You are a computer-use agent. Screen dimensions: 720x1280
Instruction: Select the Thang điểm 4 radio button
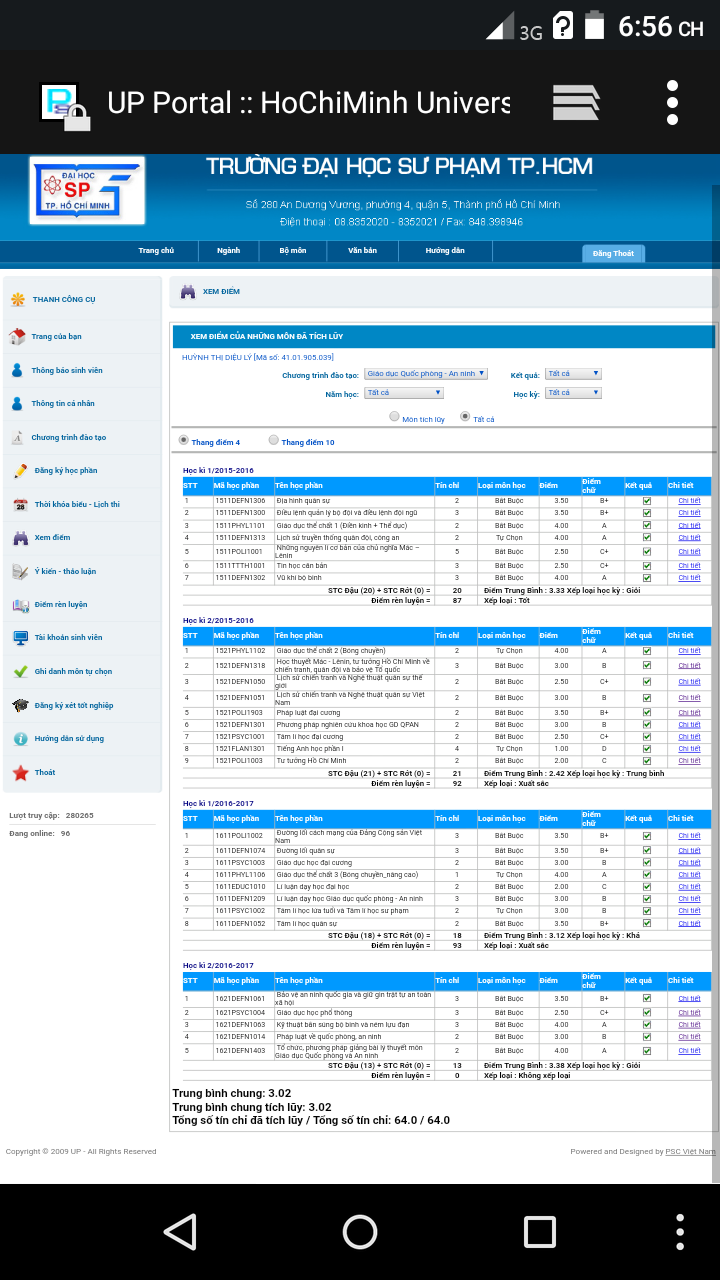coord(183,440)
